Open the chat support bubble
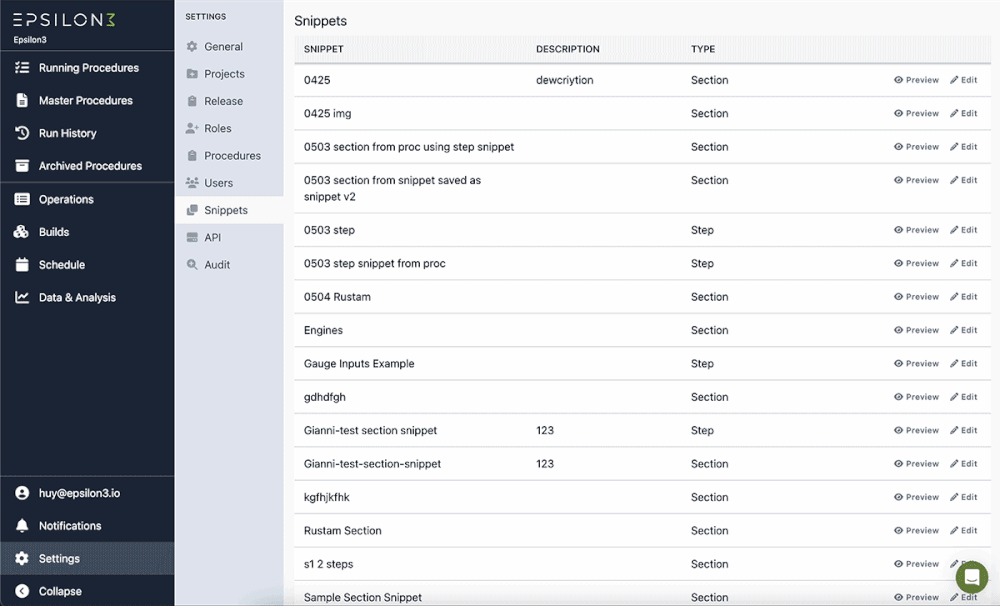This screenshot has height=606, width=1000. (971, 577)
